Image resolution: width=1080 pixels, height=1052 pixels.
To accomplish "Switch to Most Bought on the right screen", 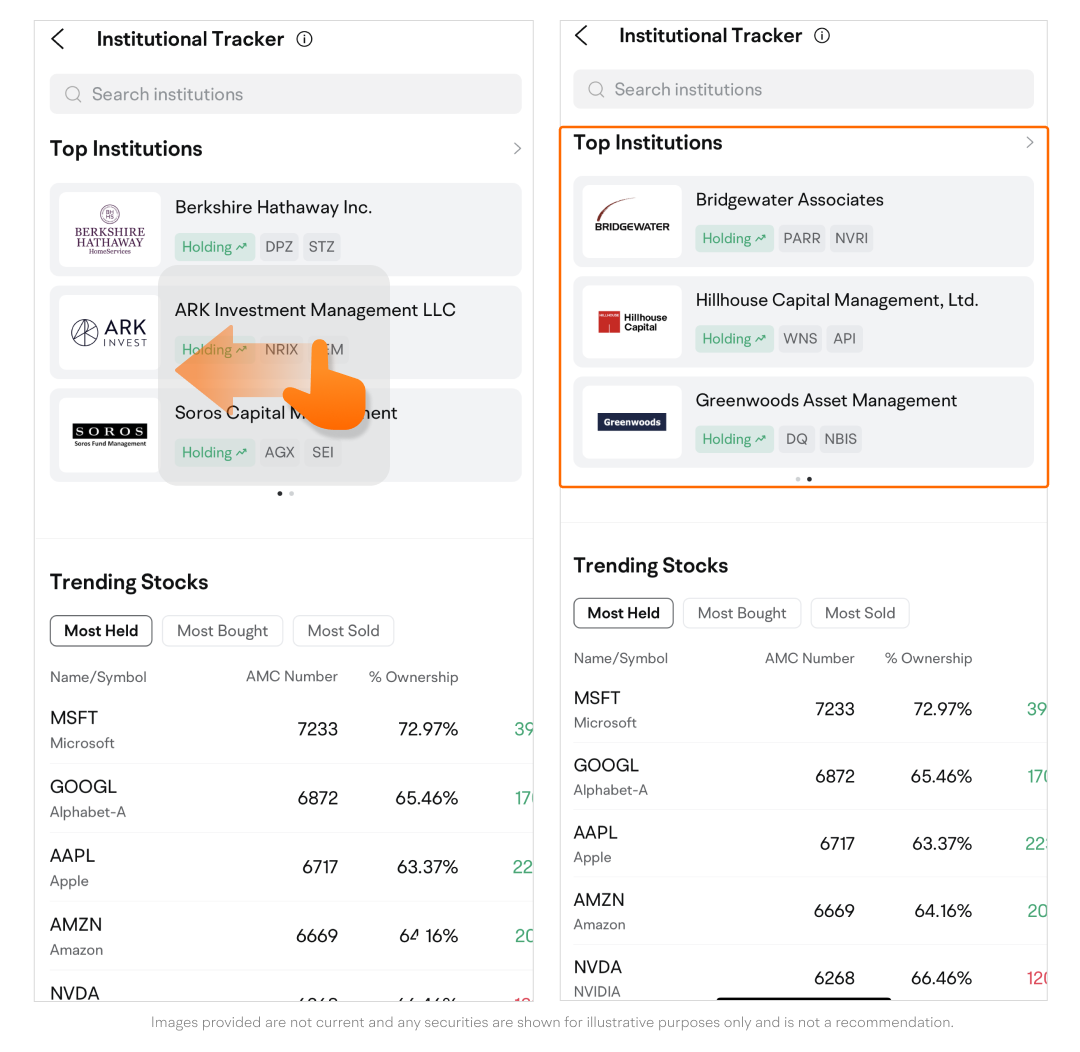I will 742,613.
